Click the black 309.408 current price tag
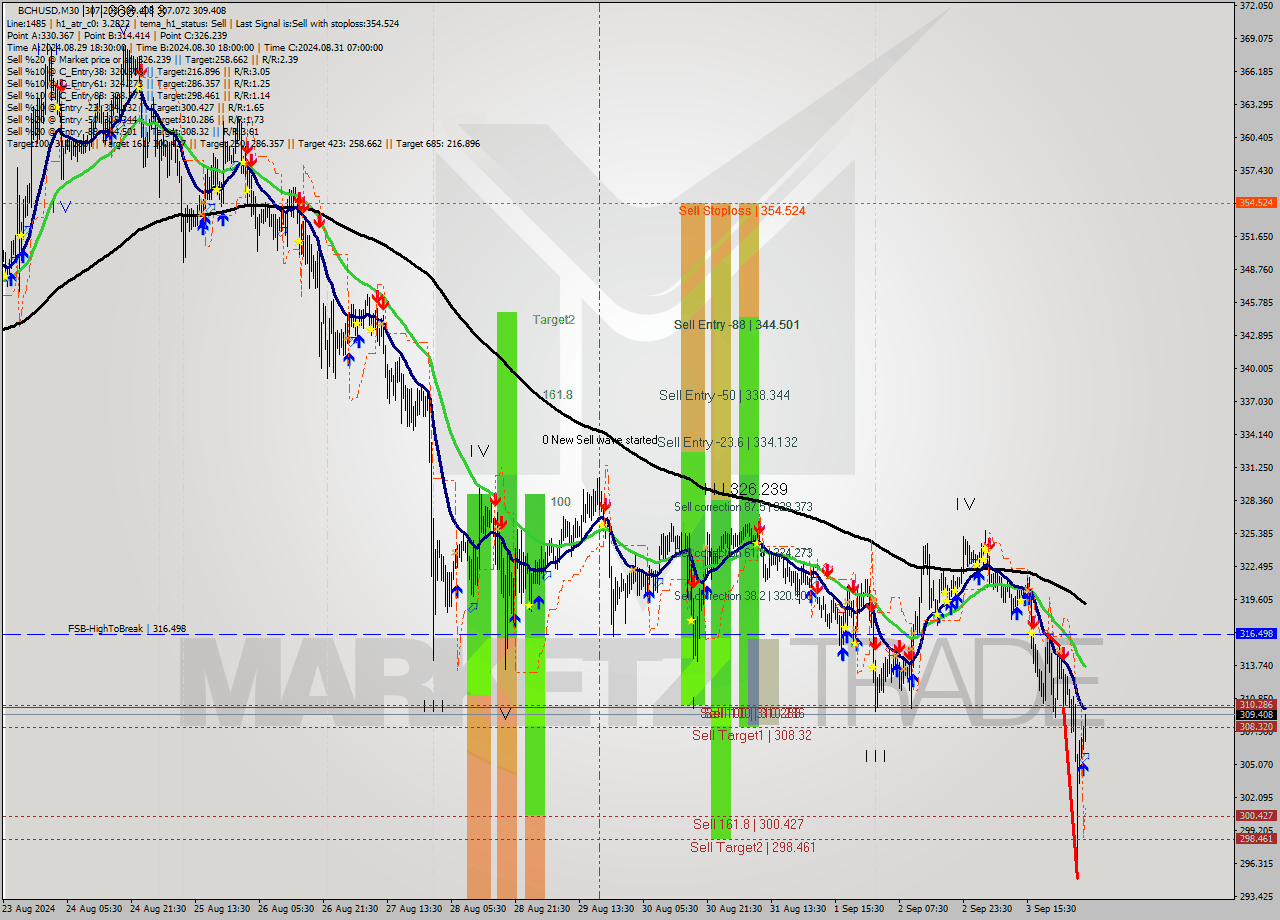This screenshot has width=1280, height=920. coord(1255,714)
